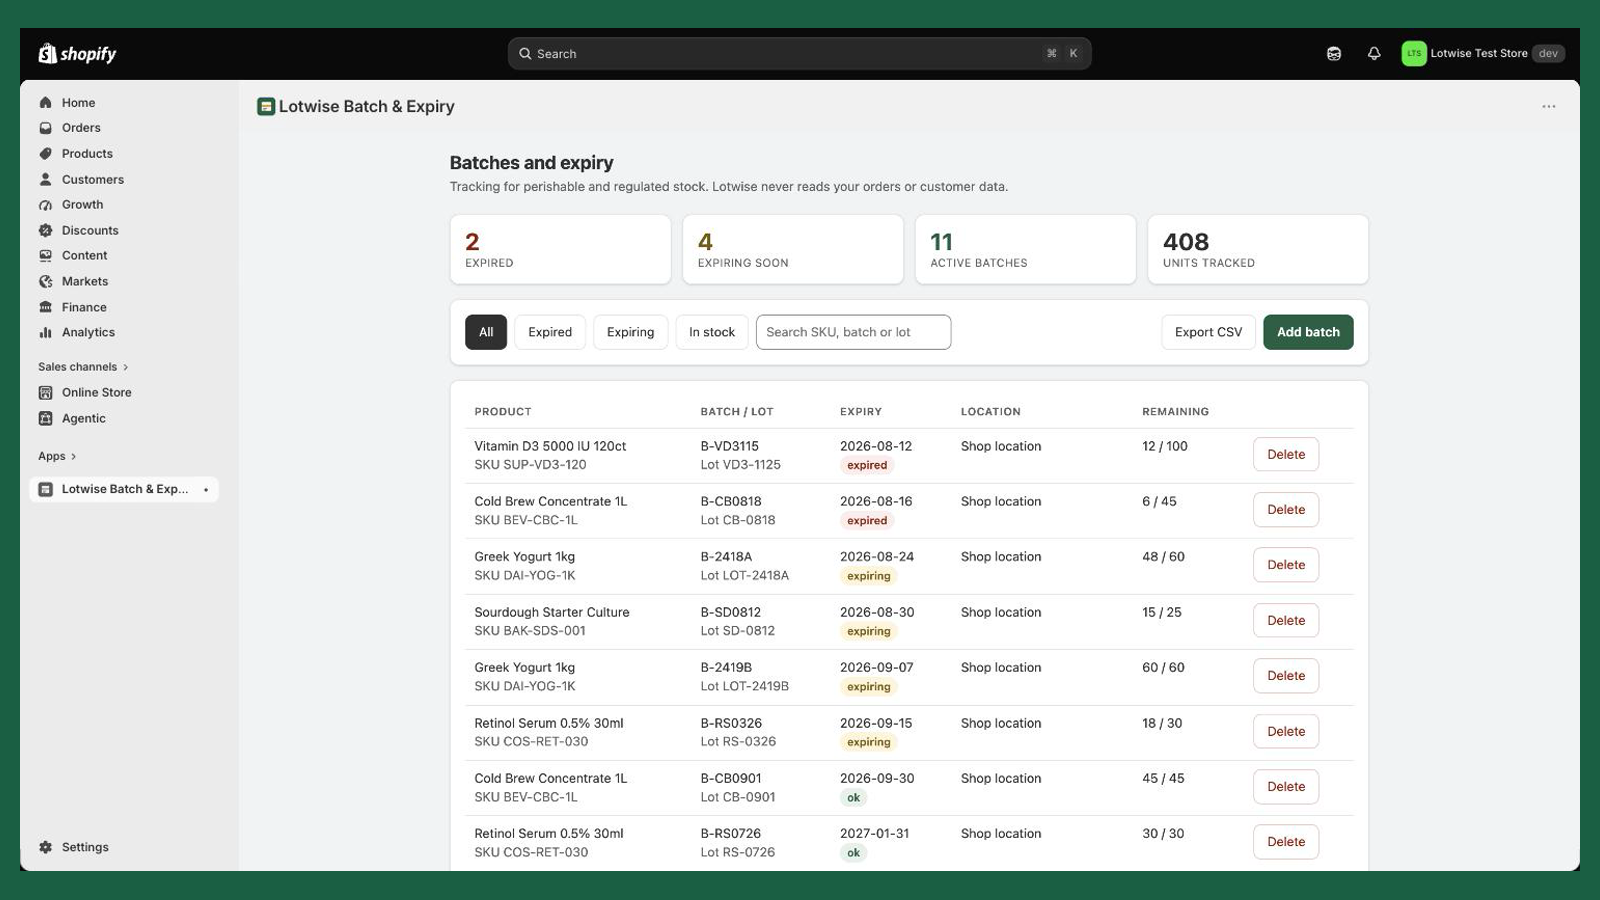Screen dimensions: 1600x900
Task: Click the Units Tracked count card
Action: tap(1258, 250)
